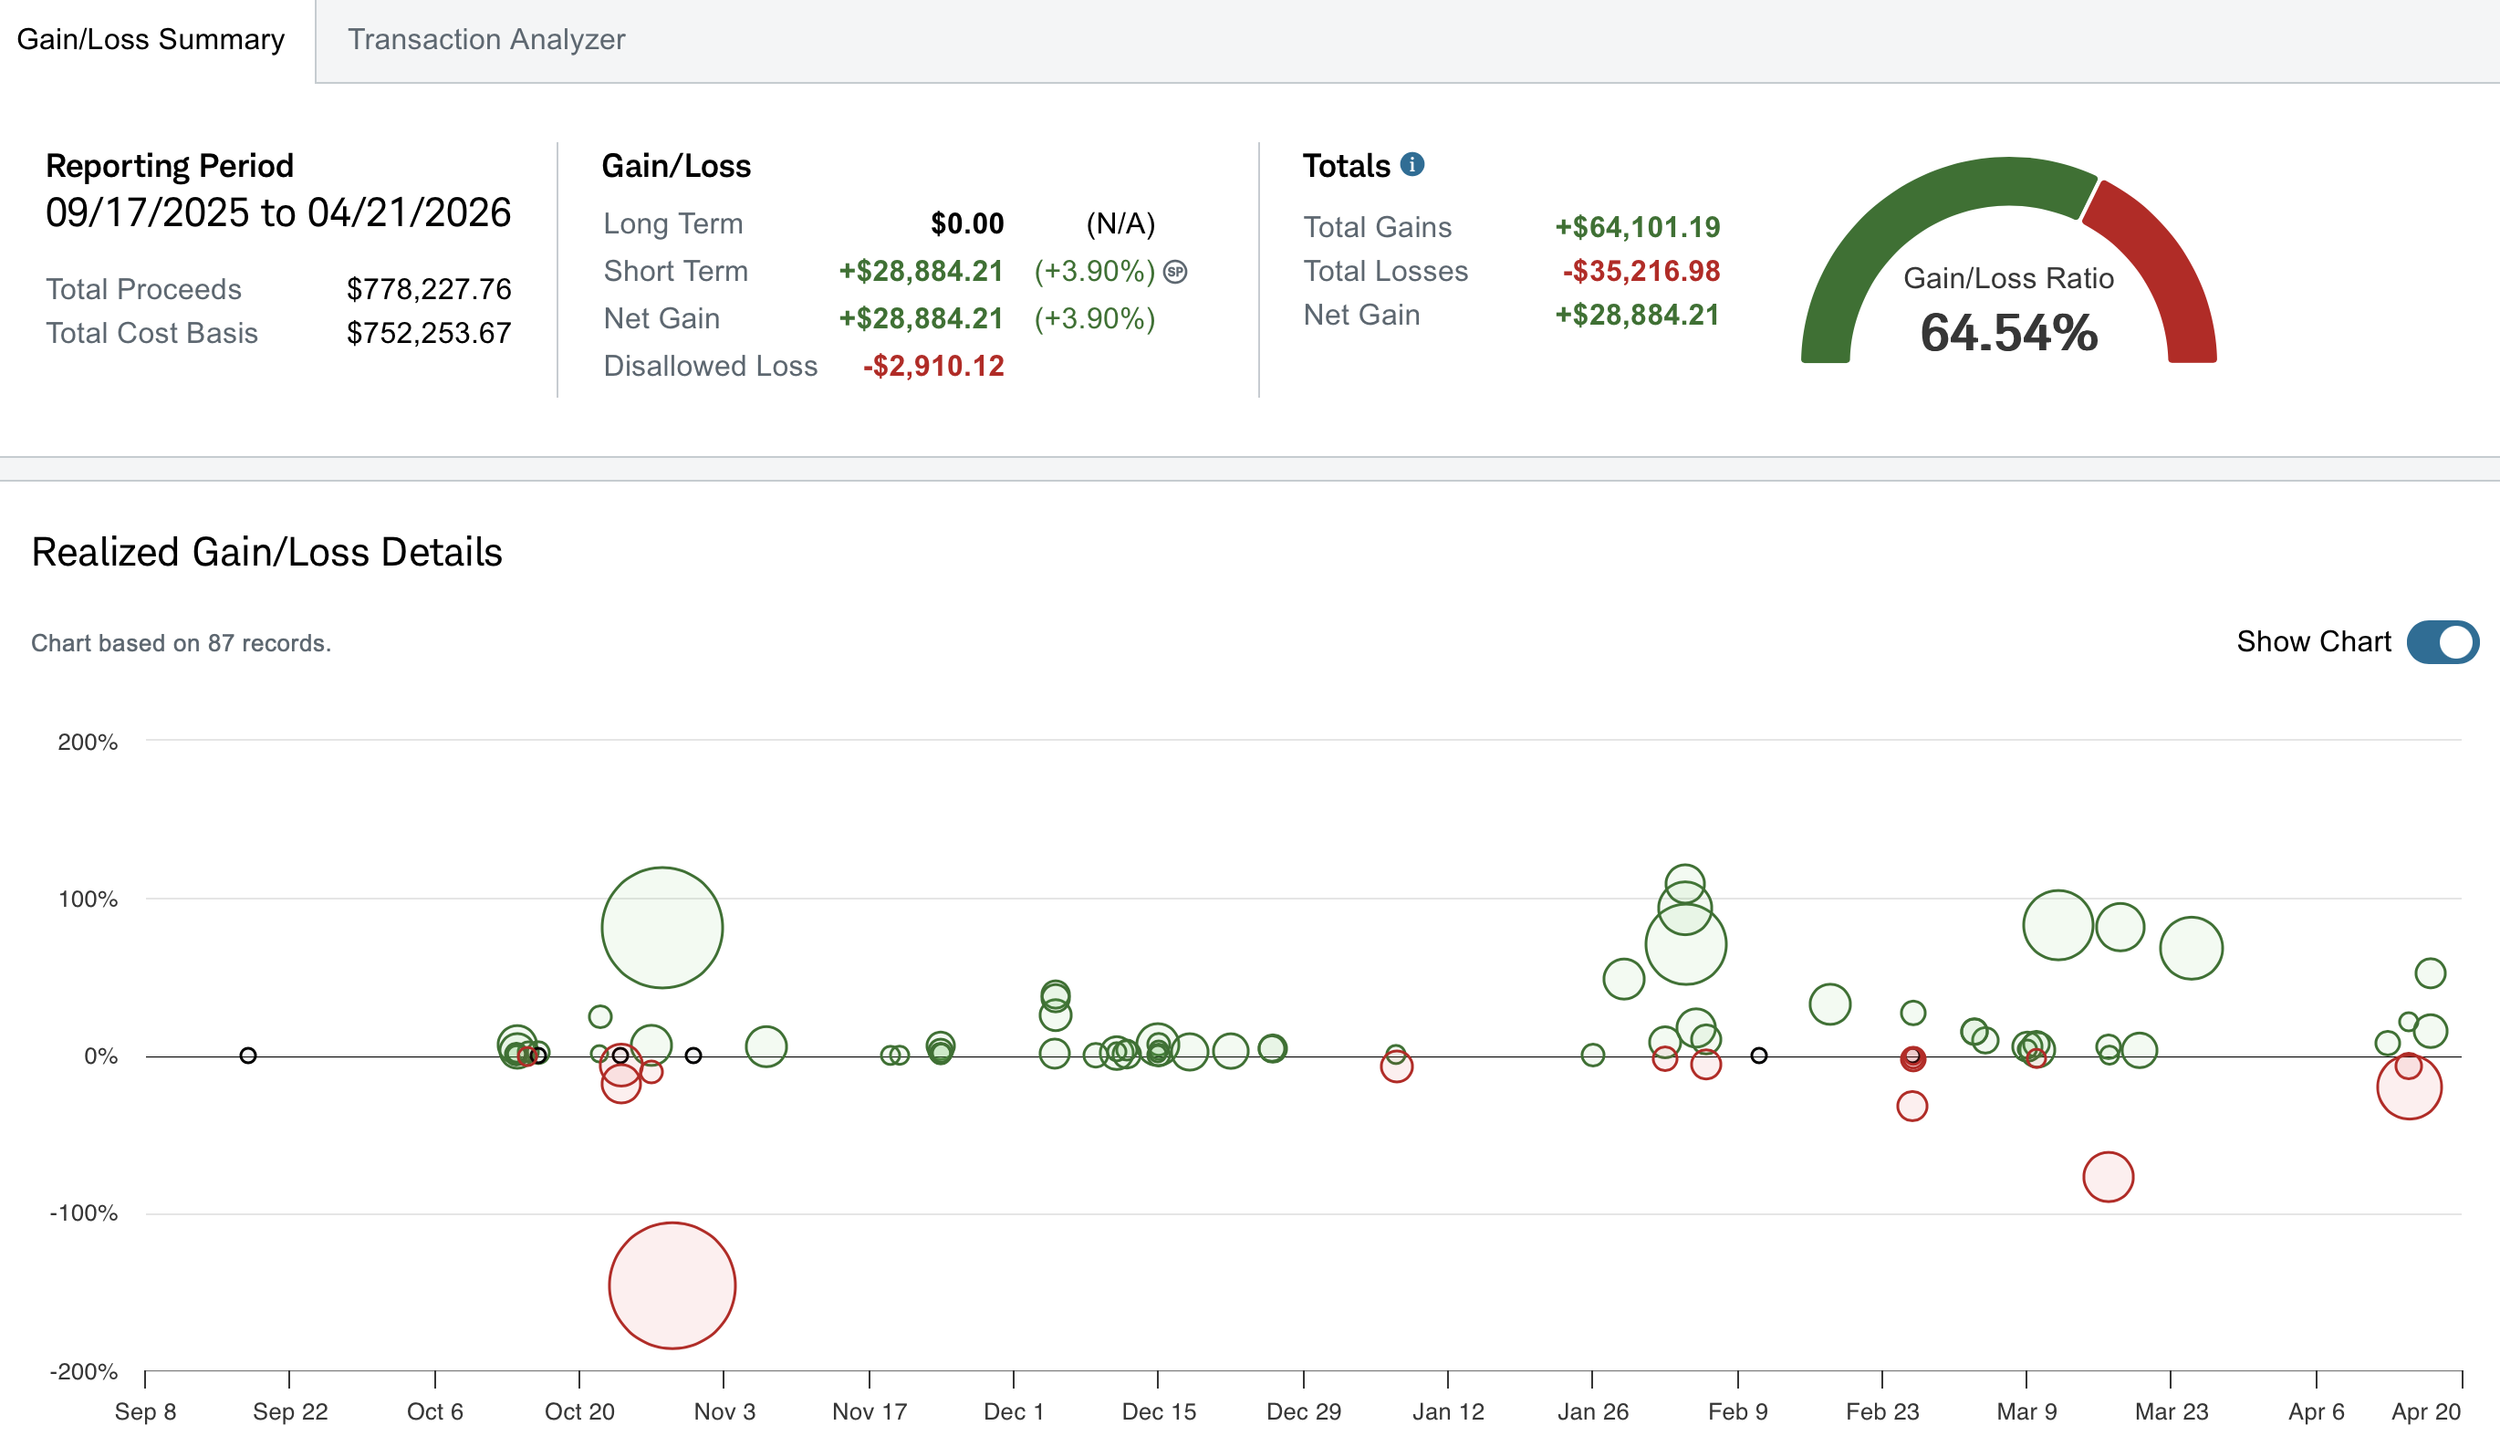The width and height of the screenshot is (2500, 1445).
Task: Click the Short Term gain amount
Action: click(x=920, y=271)
